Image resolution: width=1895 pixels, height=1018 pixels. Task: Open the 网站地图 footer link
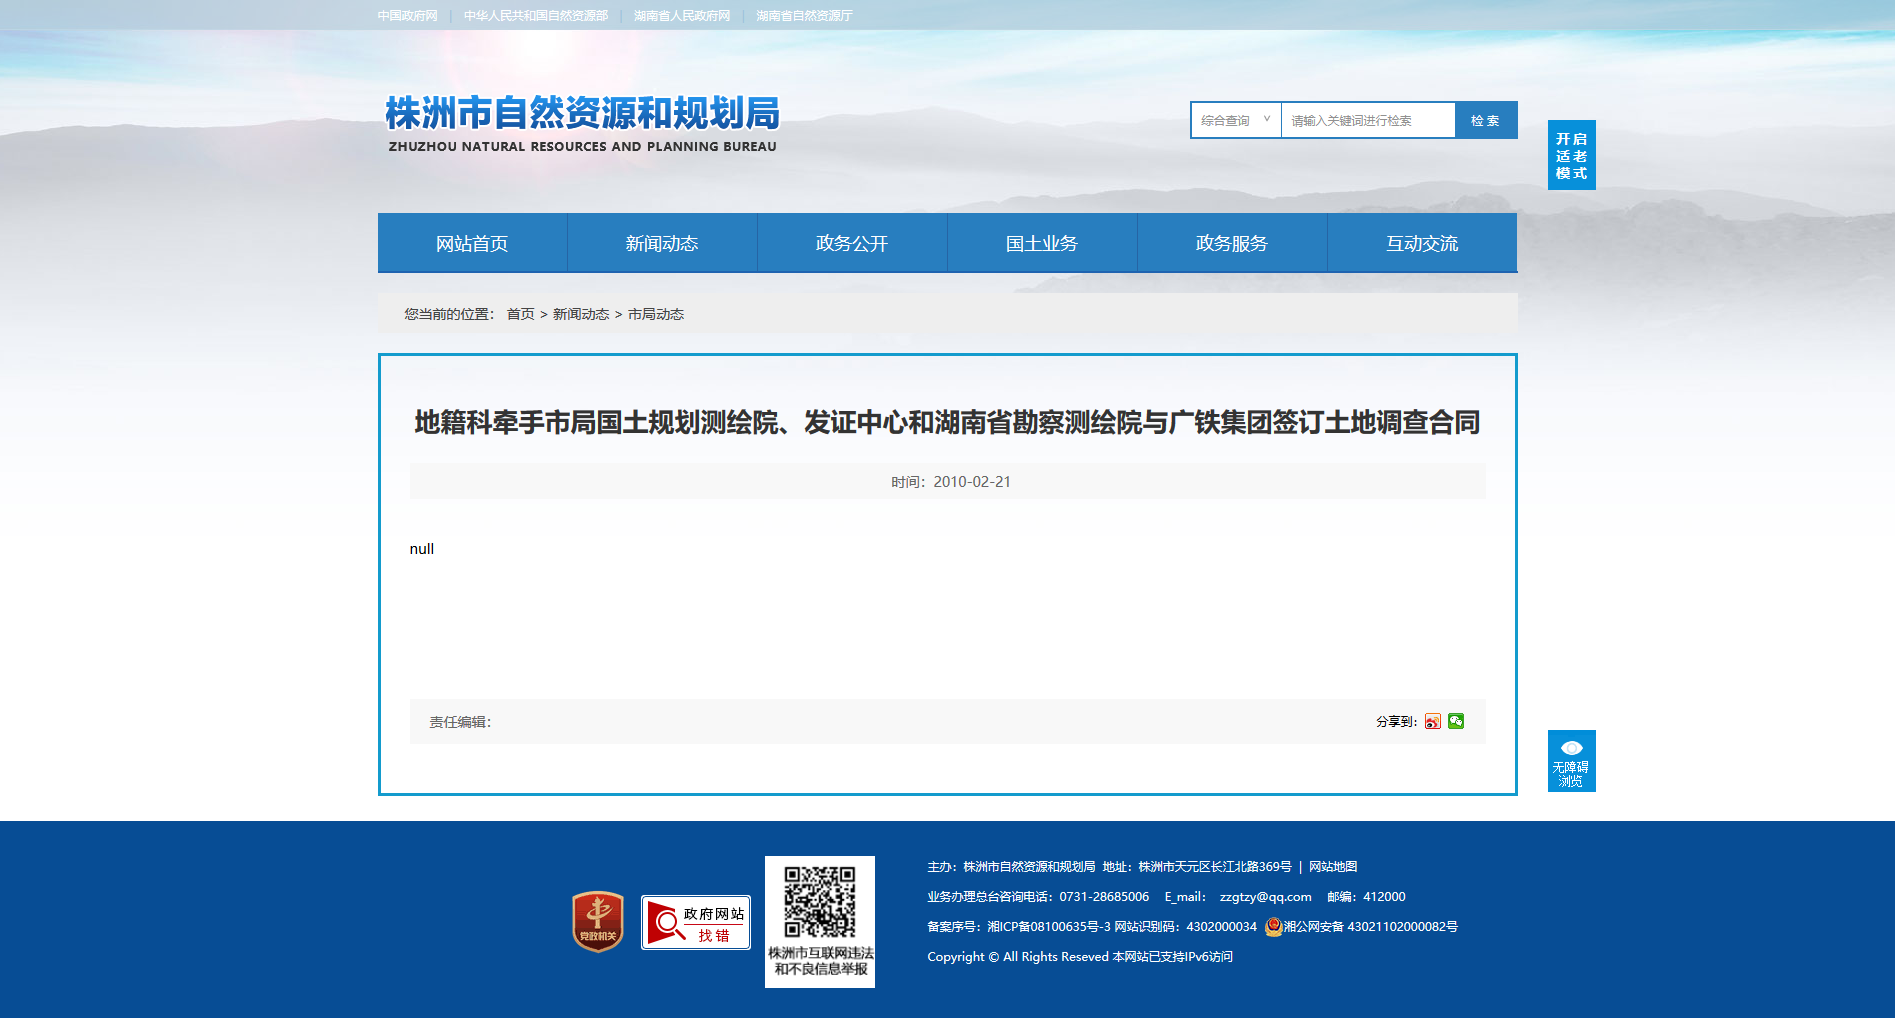[1333, 867]
